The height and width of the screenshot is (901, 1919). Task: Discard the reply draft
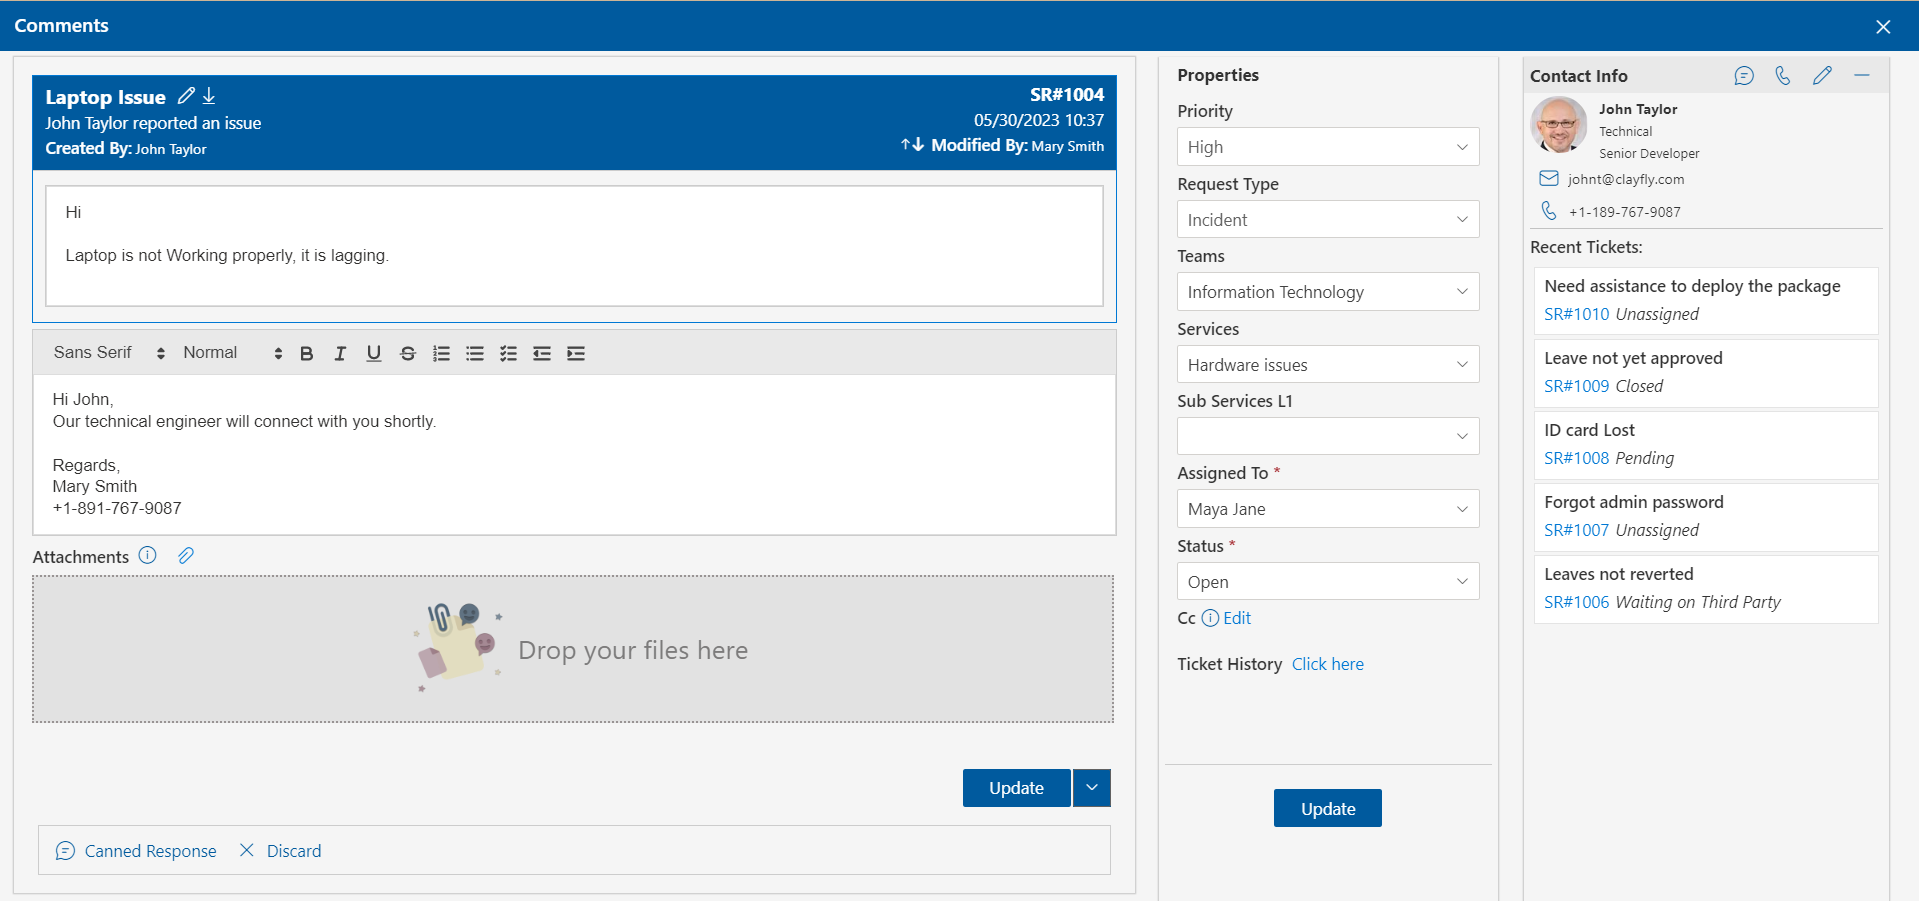[x=280, y=851]
